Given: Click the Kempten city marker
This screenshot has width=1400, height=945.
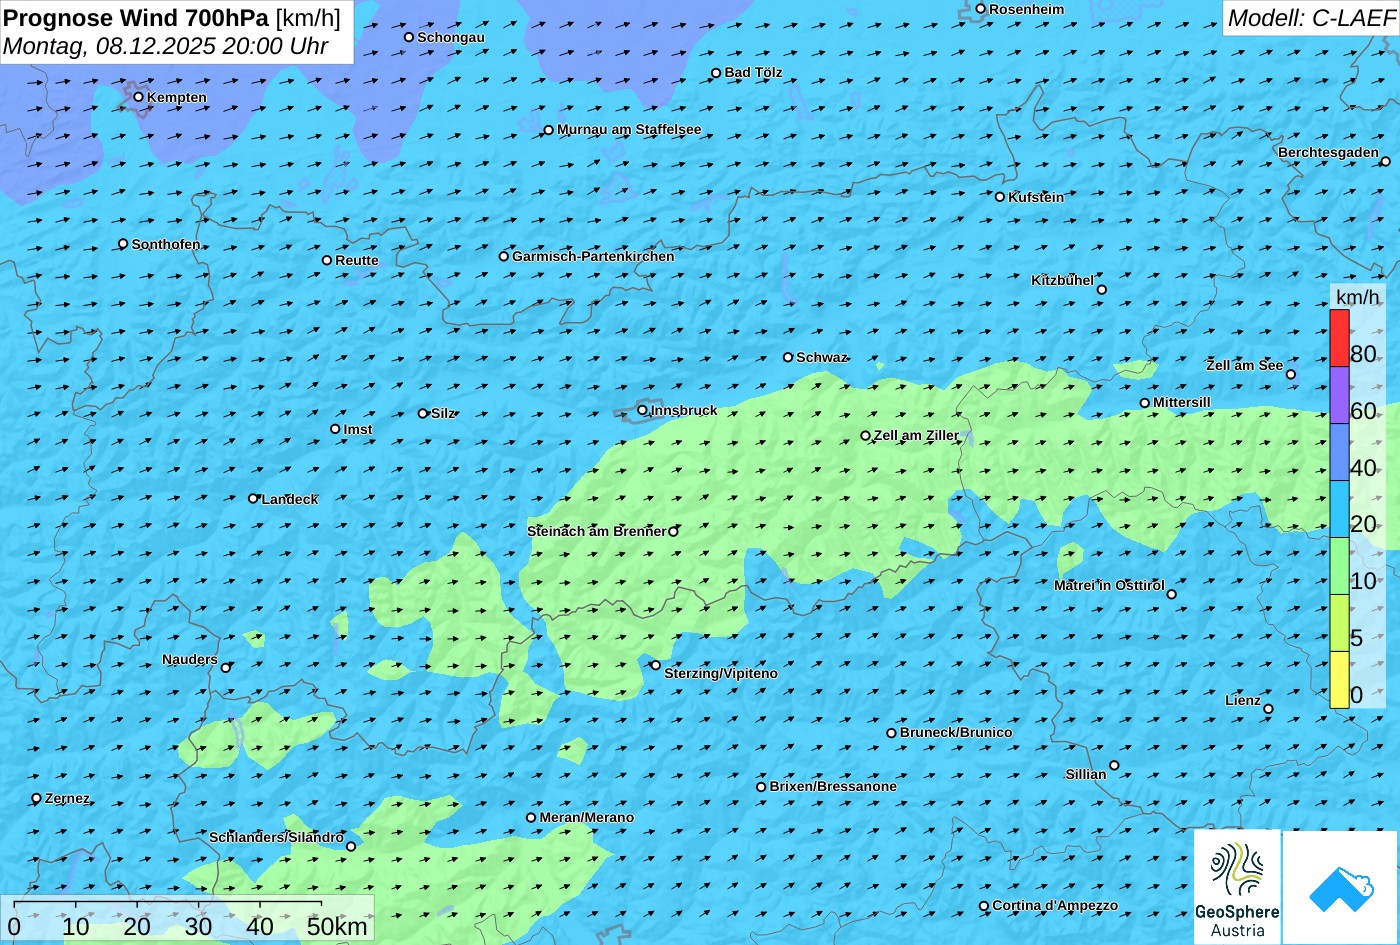Looking at the screenshot, I should [139, 97].
